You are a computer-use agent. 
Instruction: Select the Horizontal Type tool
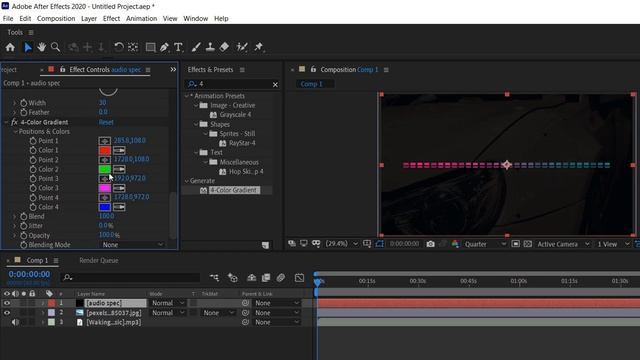[178, 47]
